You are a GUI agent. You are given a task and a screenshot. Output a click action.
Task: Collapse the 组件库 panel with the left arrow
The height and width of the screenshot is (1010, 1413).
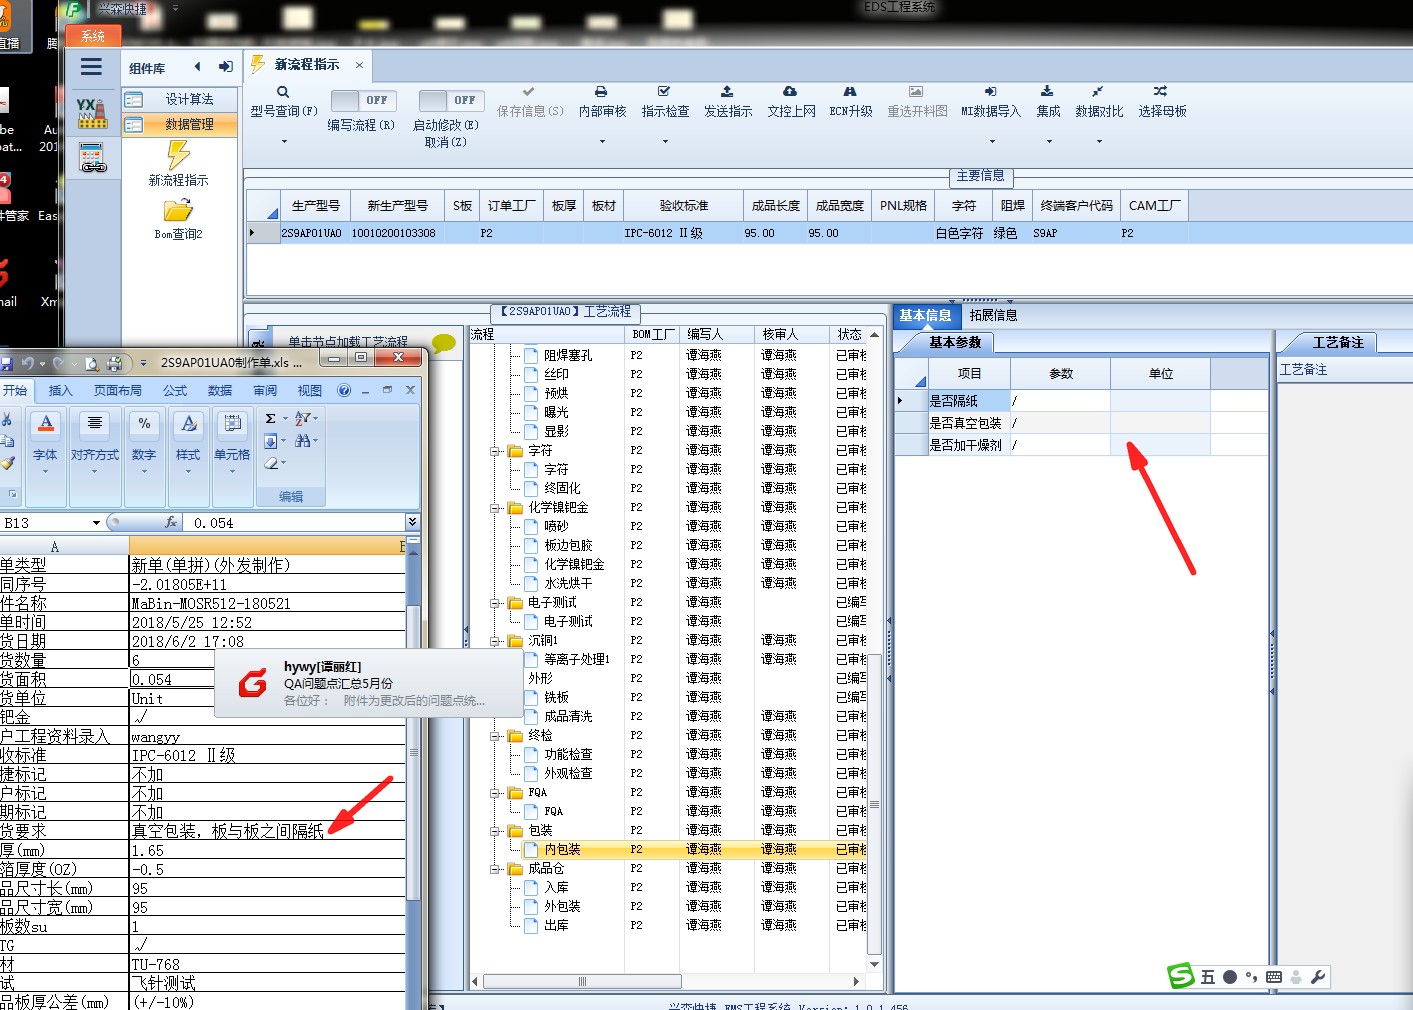click(x=197, y=67)
